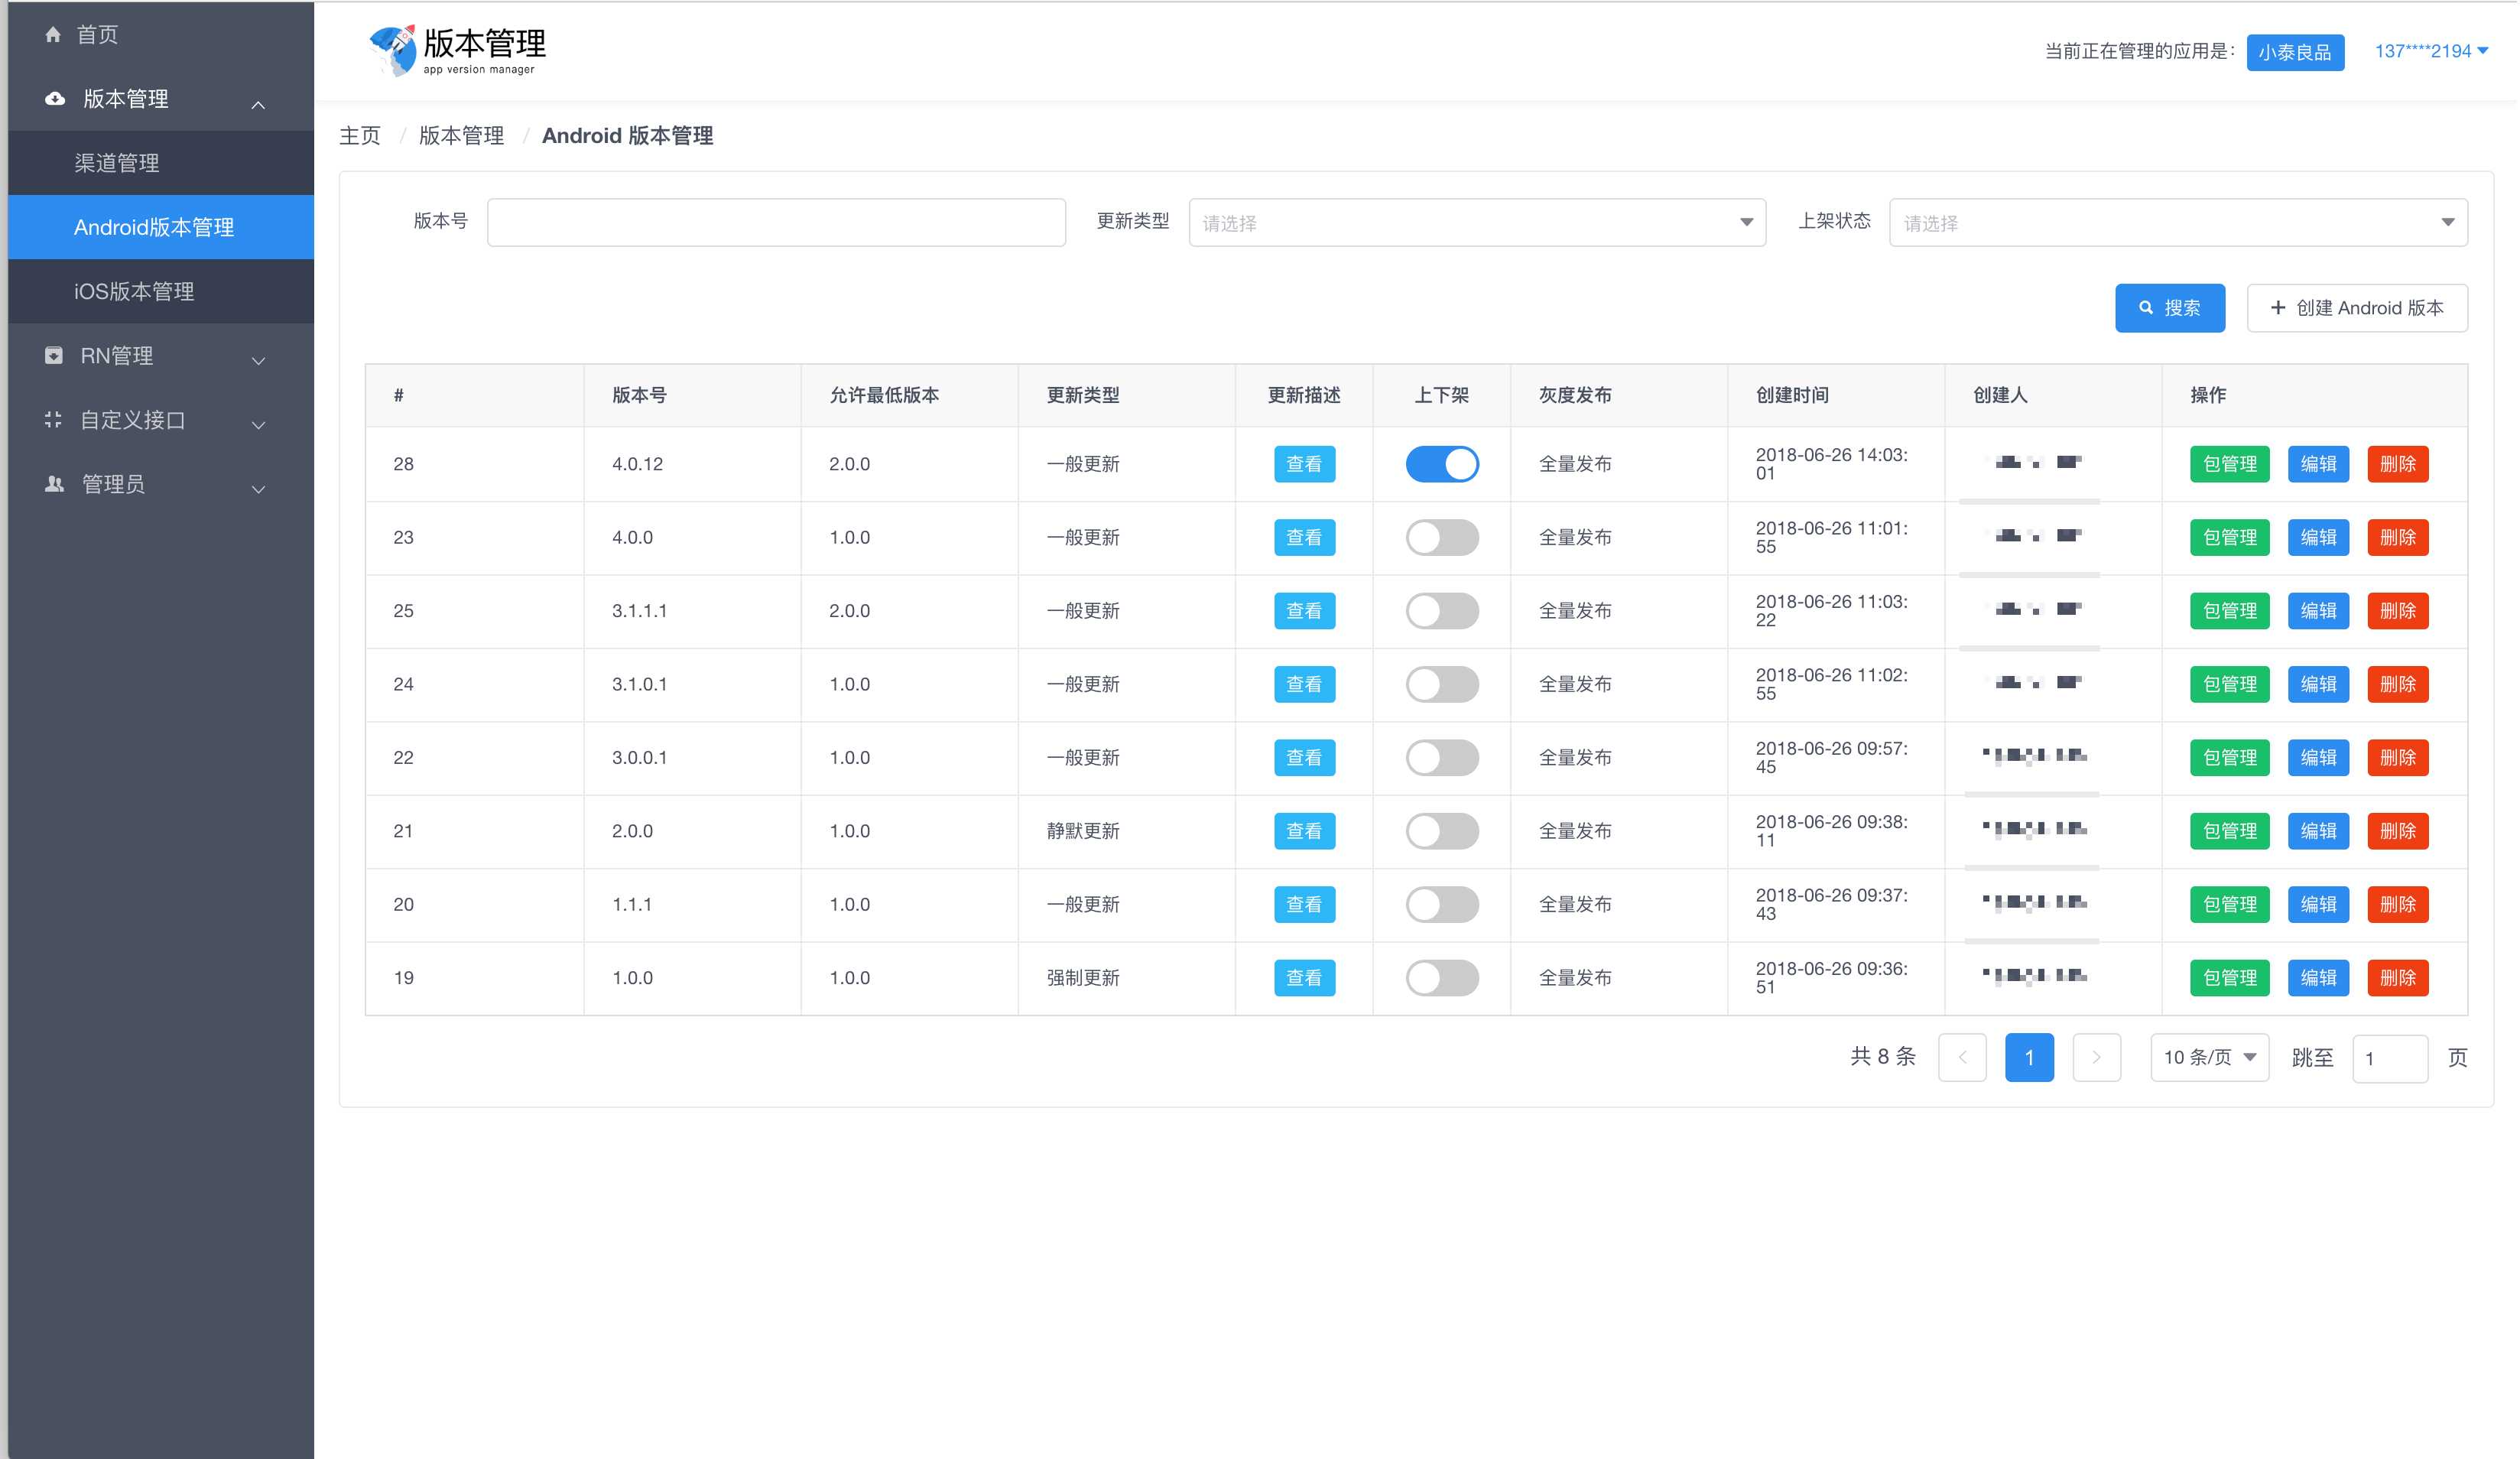
Task: Click the cloud icon beside 版本管理
Action: [55, 98]
